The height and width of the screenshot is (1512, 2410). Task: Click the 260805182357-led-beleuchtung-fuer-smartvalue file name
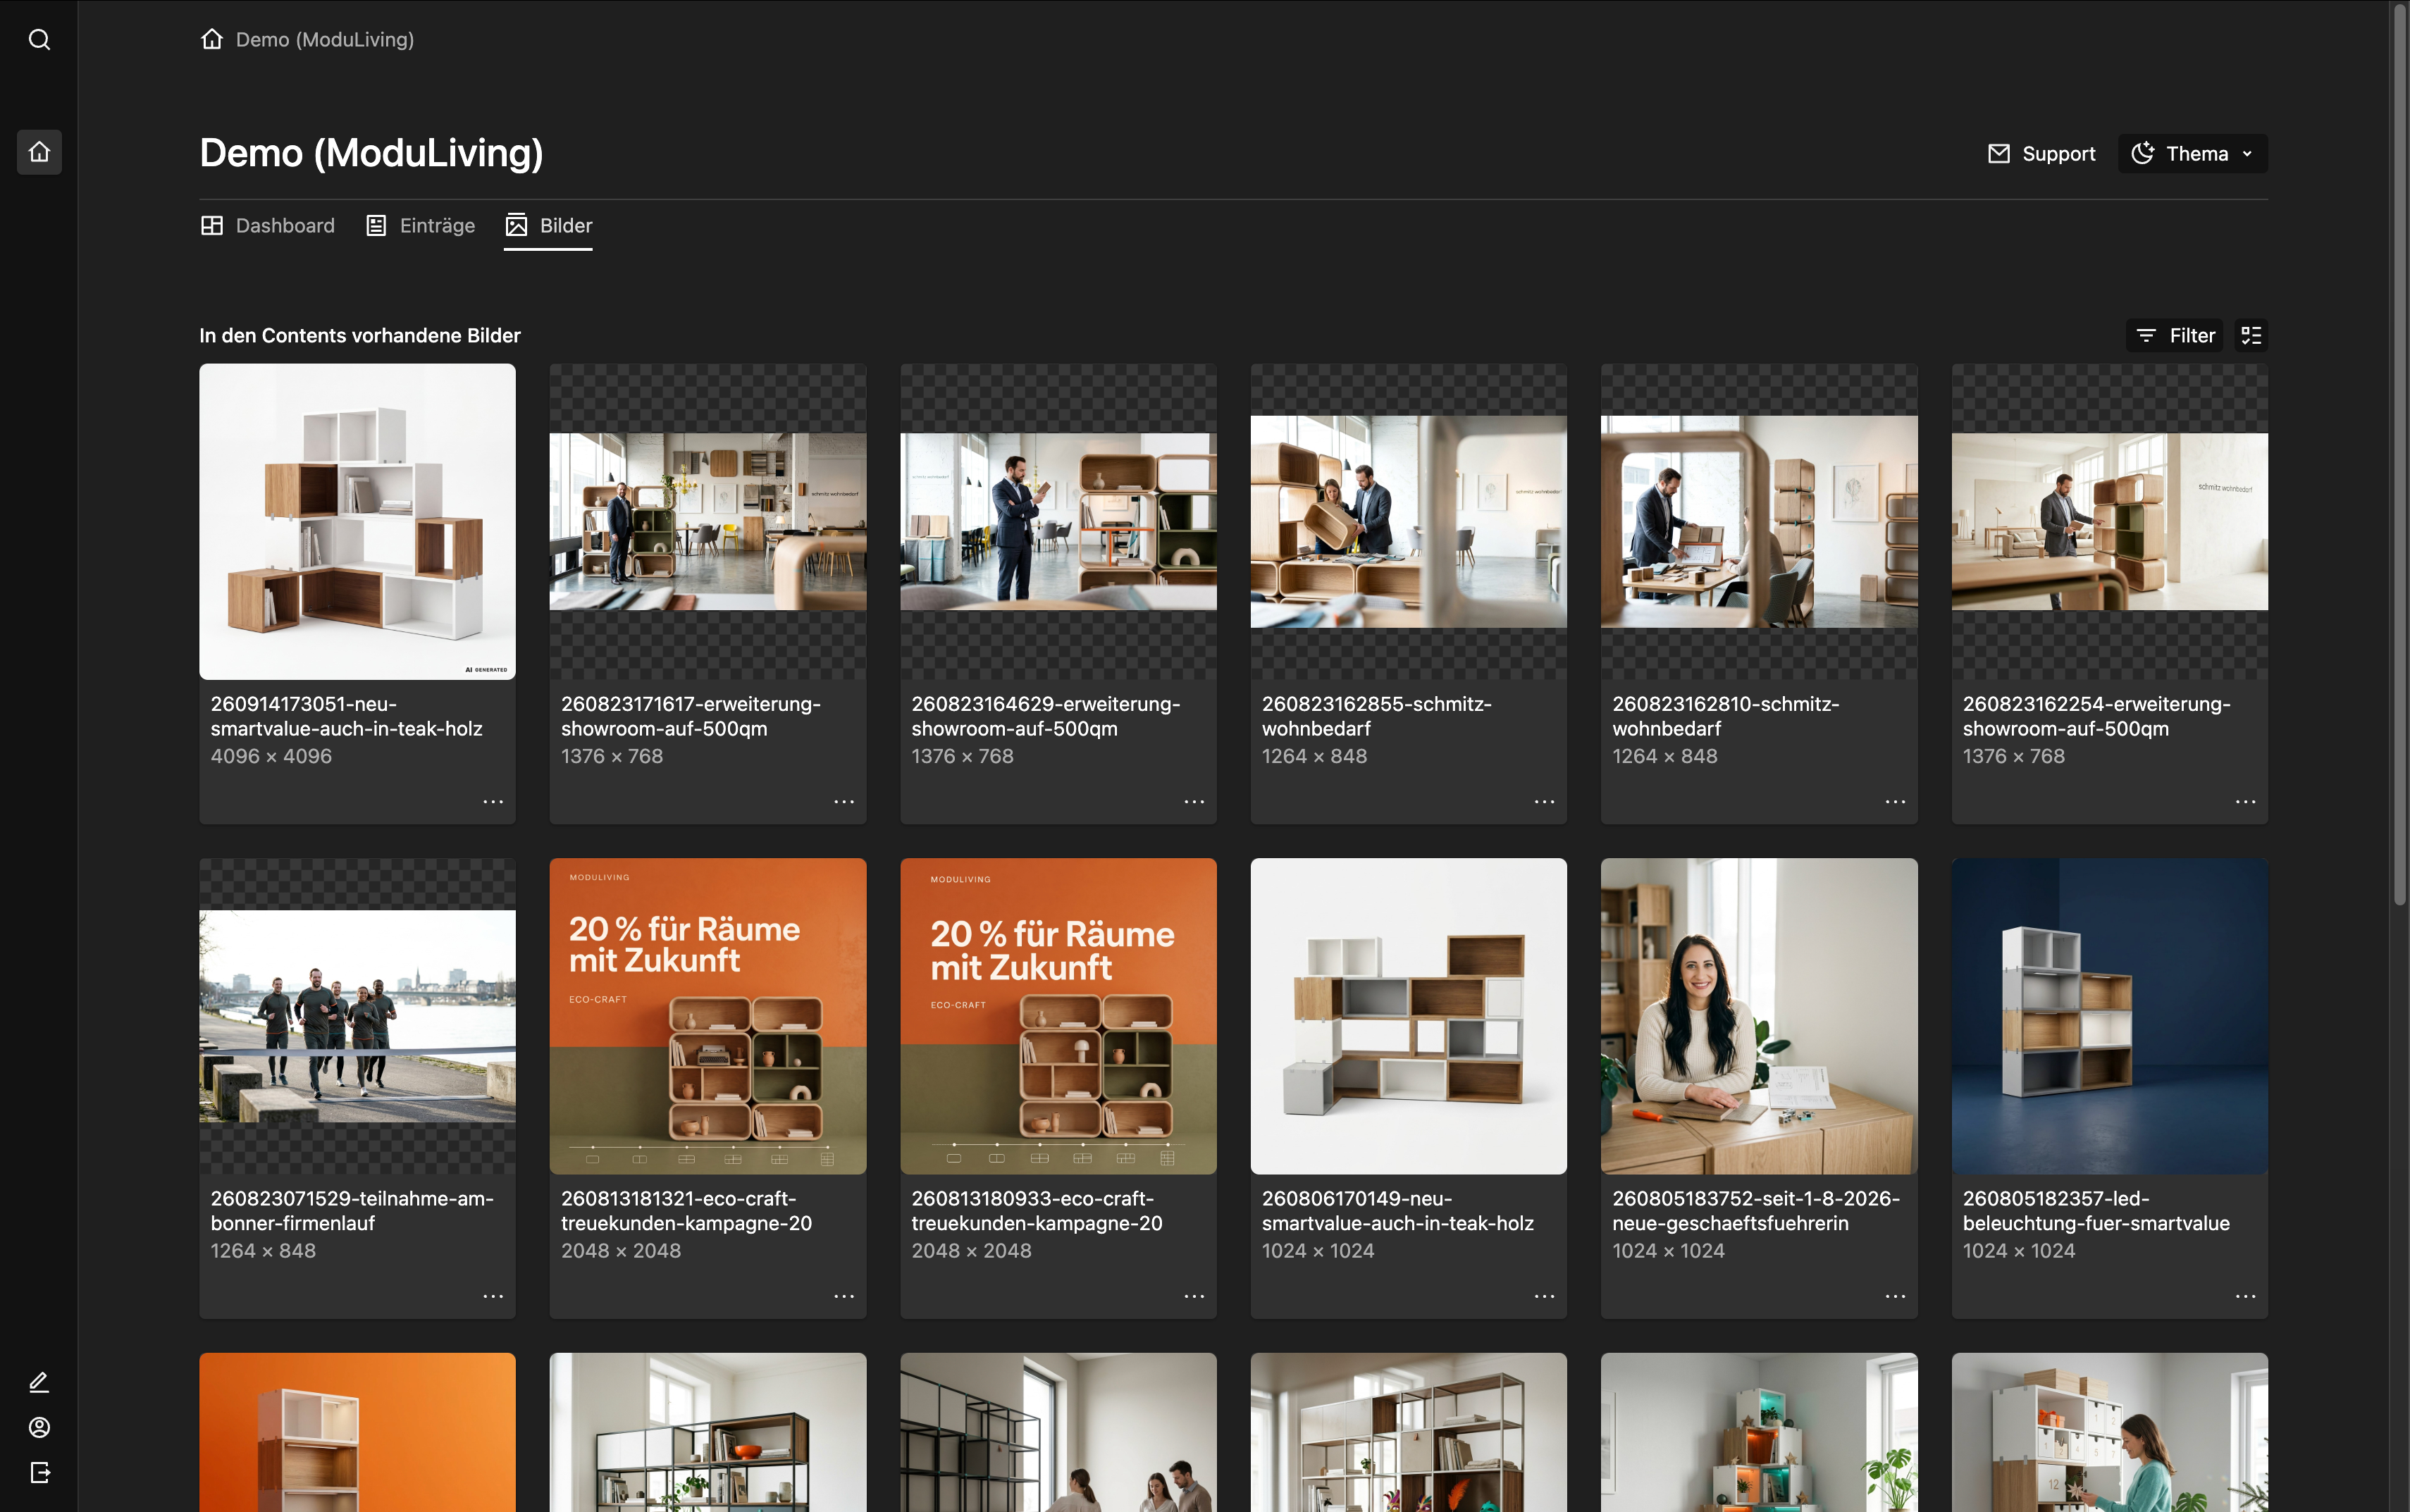(2096, 1210)
